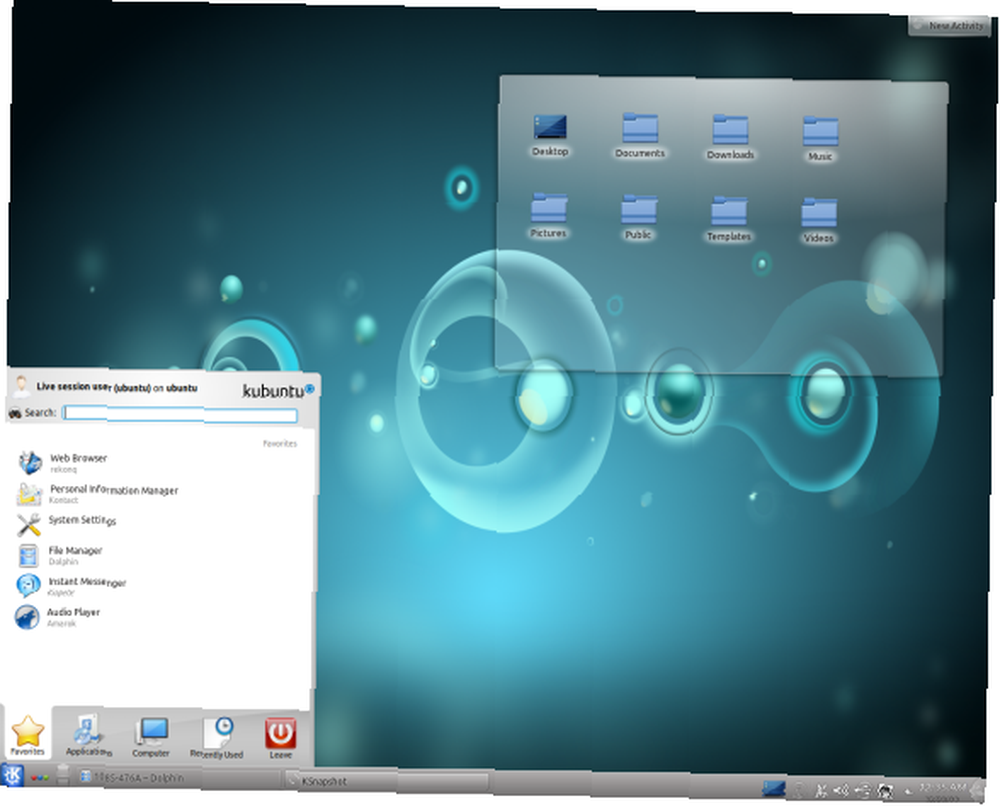The width and height of the screenshot is (1000, 806).
Task: Open the activity switcher dots icon
Action: click(40, 777)
